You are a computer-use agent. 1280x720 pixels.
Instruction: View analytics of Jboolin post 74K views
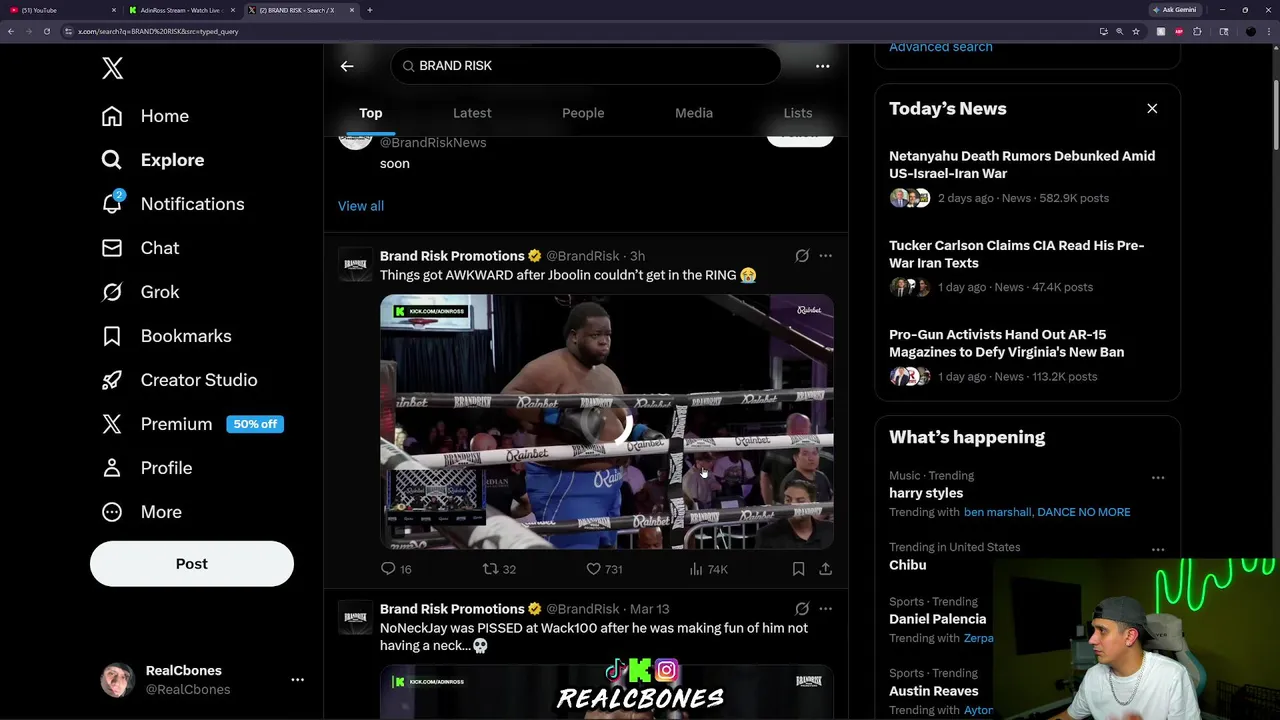709,569
